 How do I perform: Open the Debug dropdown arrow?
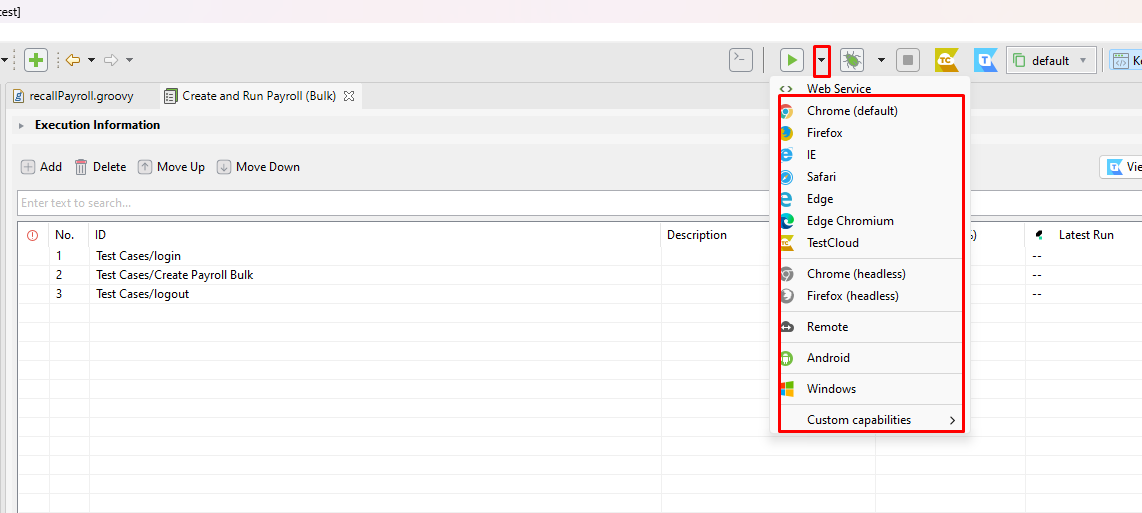(881, 60)
